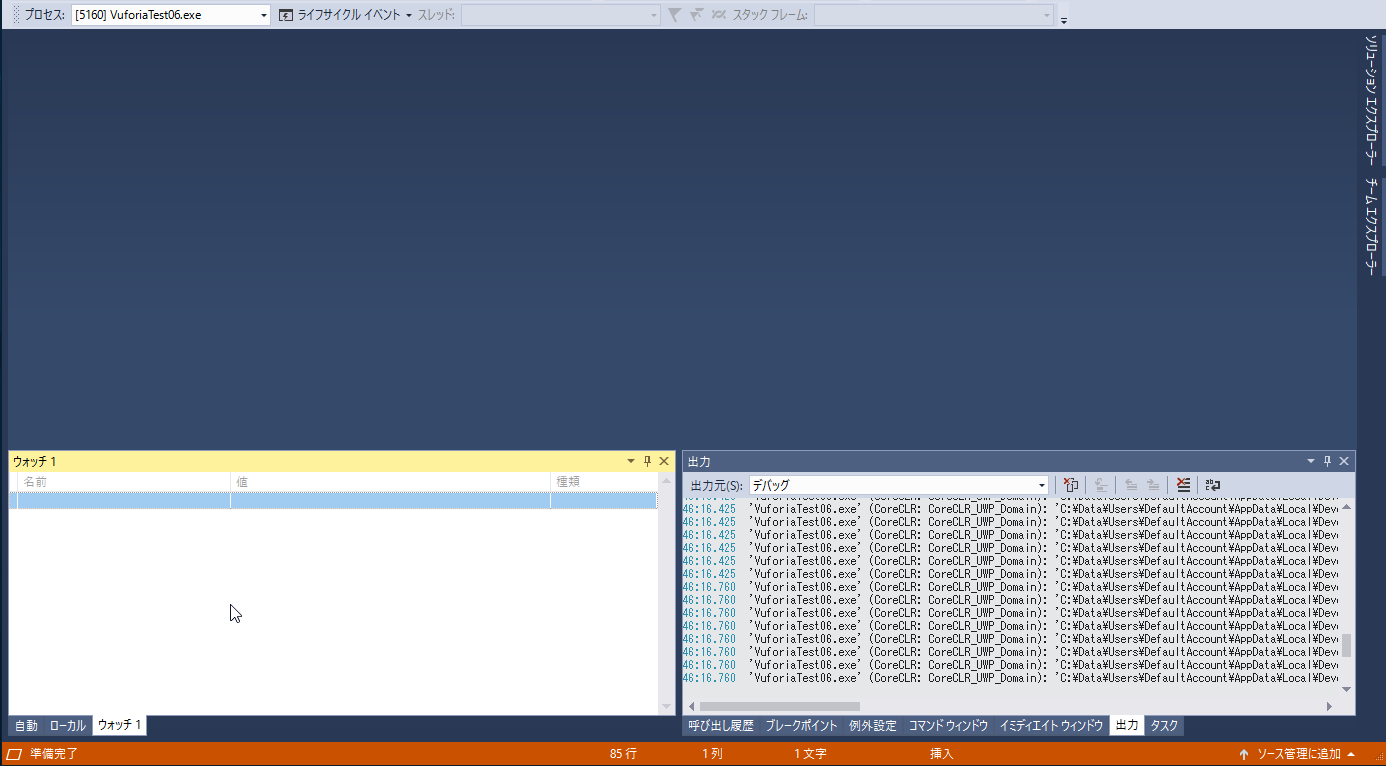This screenshot has width=1386, height=766.
Task: Open the ウォッチ 1 window position menu arrow
Action: pyautogui.click(x=630, y=461)
